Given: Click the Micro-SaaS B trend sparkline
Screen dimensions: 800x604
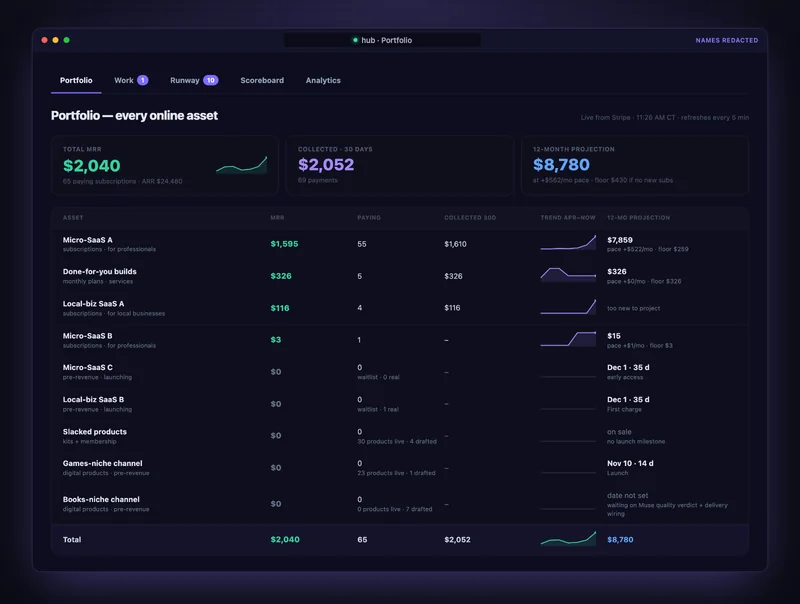Looking at the screenshot, I should pos(568,339).
